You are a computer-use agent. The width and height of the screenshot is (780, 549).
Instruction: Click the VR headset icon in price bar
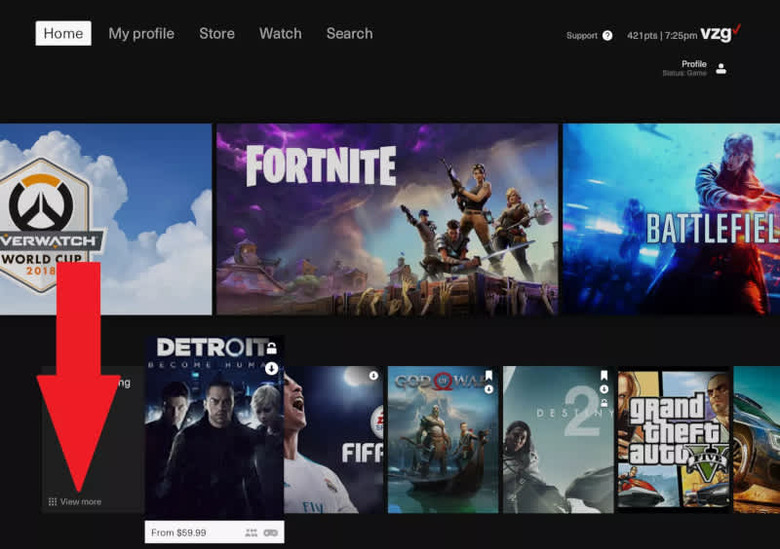271,533
